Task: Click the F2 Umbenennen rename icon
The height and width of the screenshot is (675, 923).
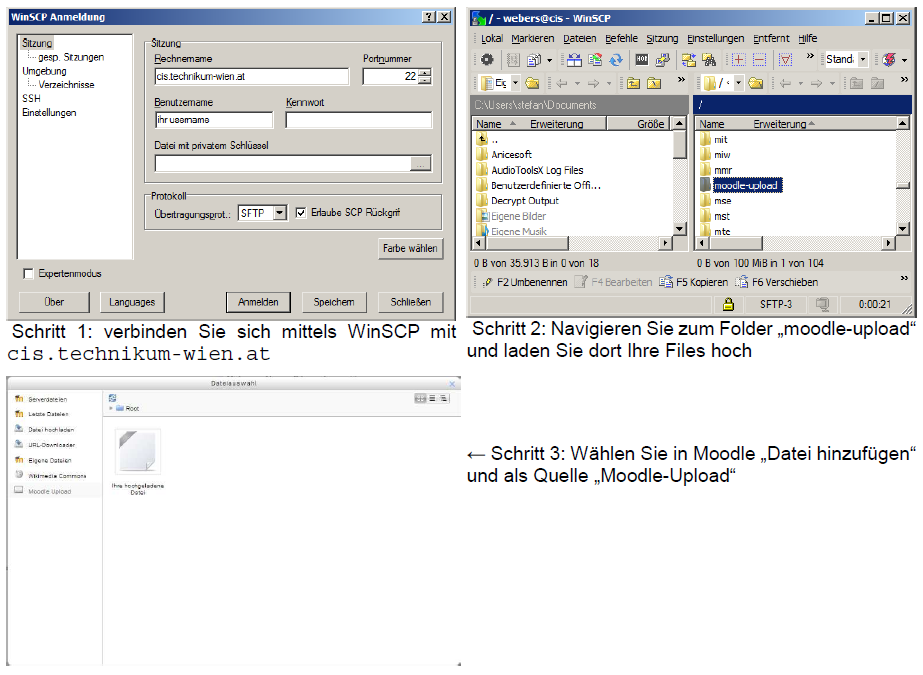Action: pyautogui.click(x=487, y=282)
